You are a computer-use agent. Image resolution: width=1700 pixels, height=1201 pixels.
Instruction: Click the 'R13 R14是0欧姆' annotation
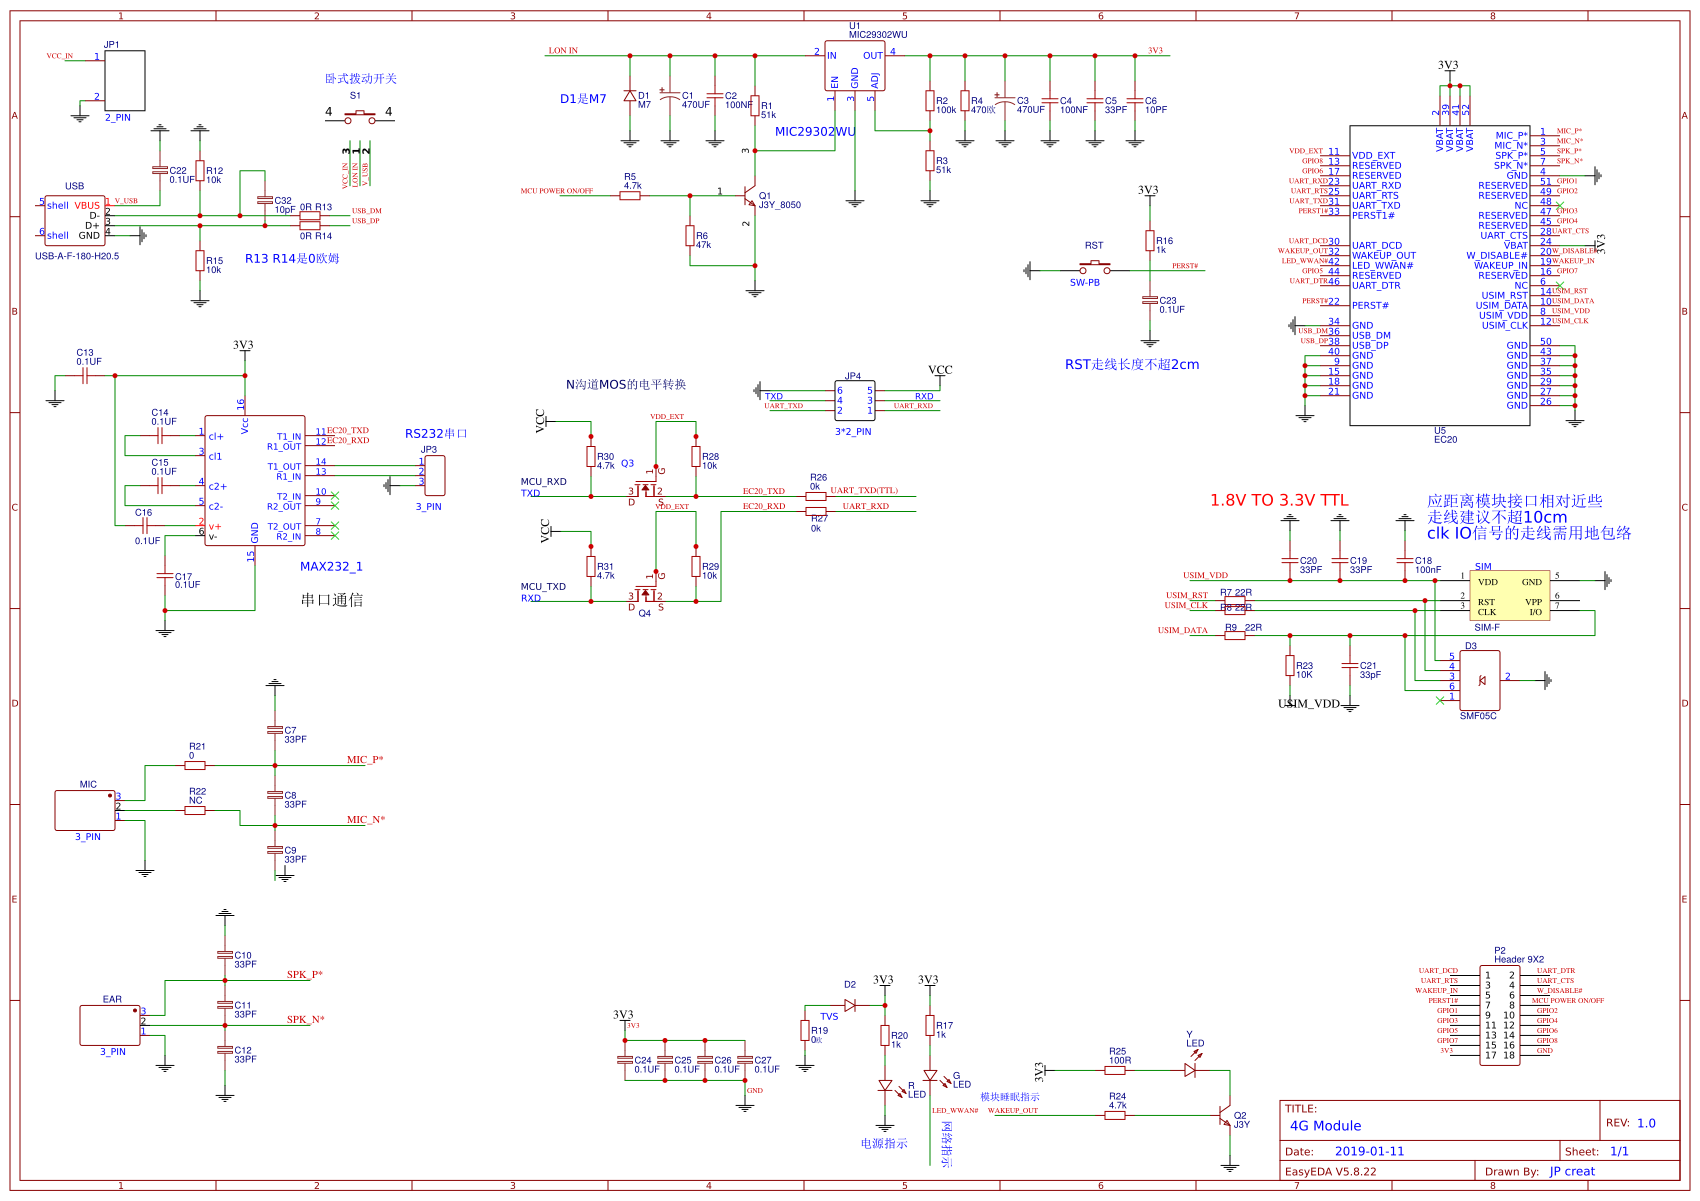tap(292, 259)
